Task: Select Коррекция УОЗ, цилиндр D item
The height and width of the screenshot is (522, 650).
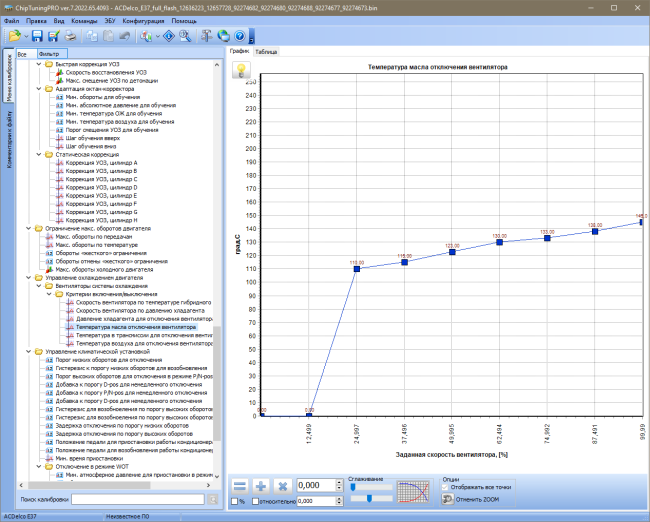Action: click(x=101, y=187)
